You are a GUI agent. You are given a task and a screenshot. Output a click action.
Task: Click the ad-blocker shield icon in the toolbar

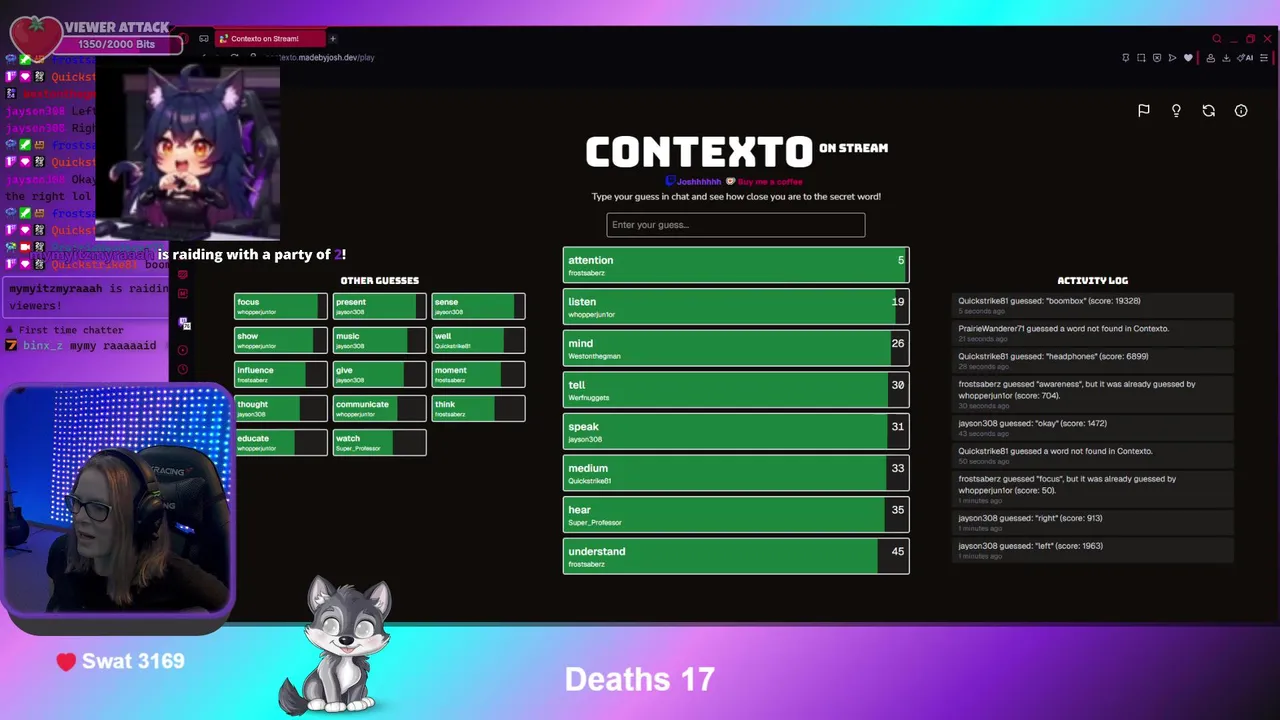click(1157, 58)
